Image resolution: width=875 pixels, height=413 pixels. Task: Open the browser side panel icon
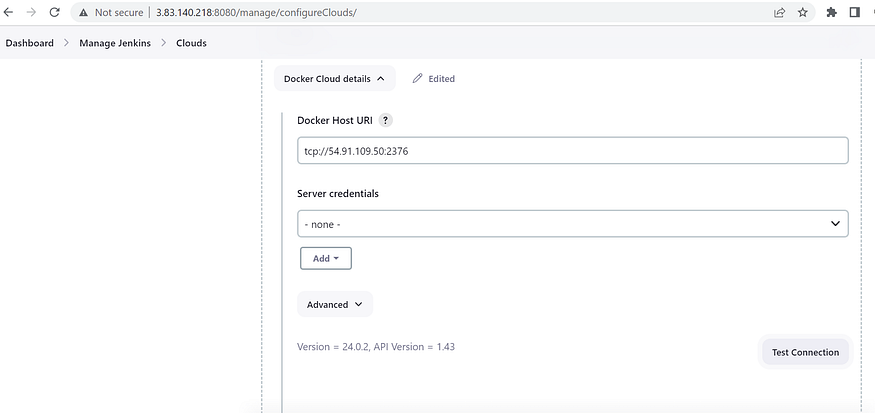coord(854,12)
